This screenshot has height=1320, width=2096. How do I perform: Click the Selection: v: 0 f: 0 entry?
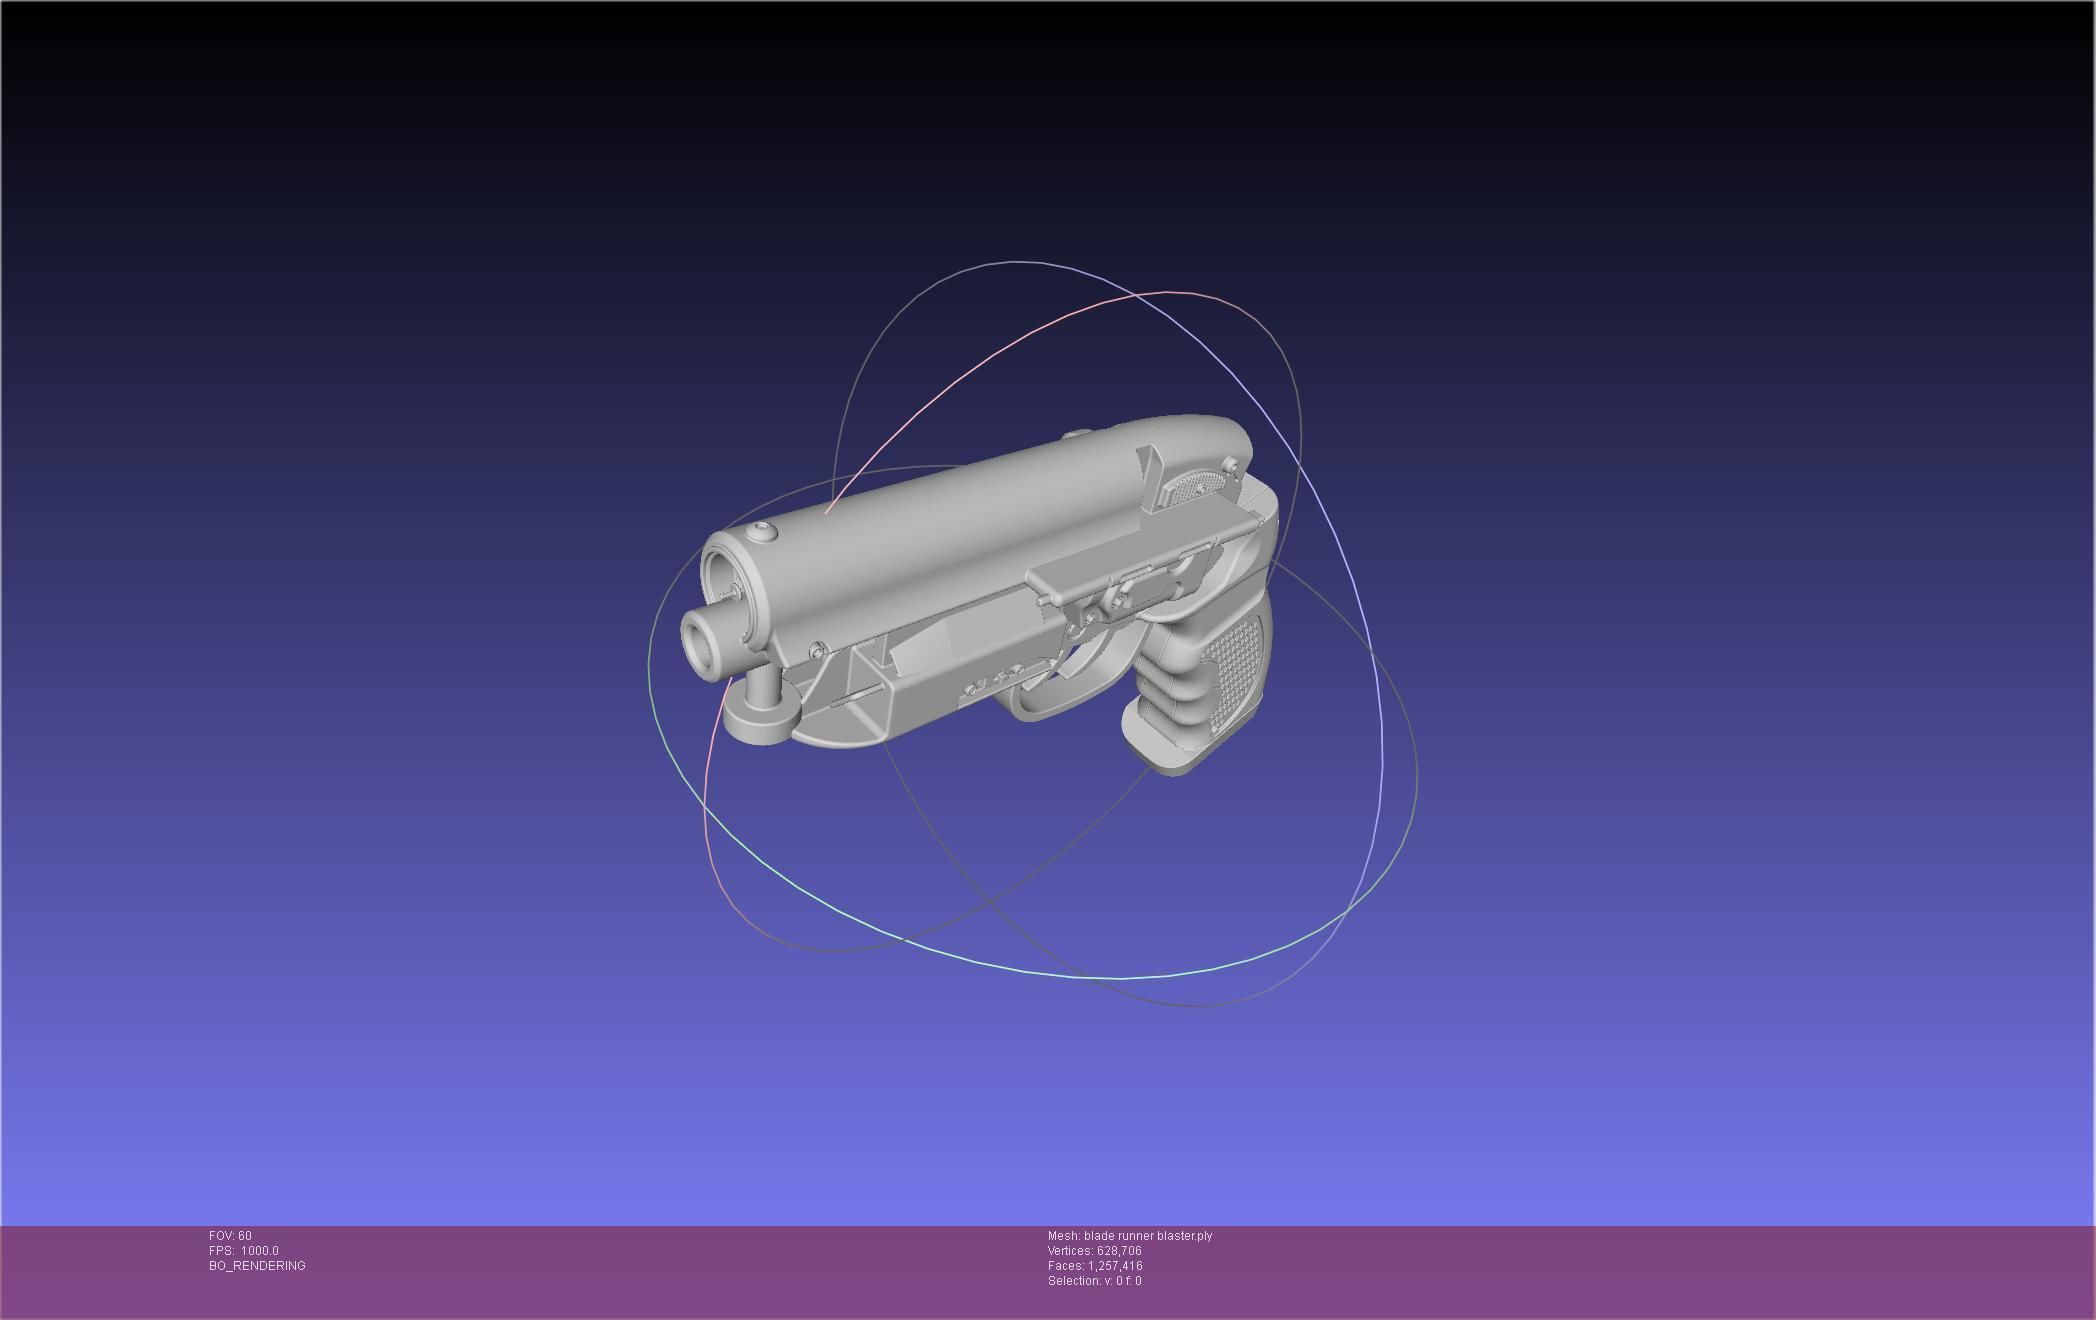tap(1095, 1281)
